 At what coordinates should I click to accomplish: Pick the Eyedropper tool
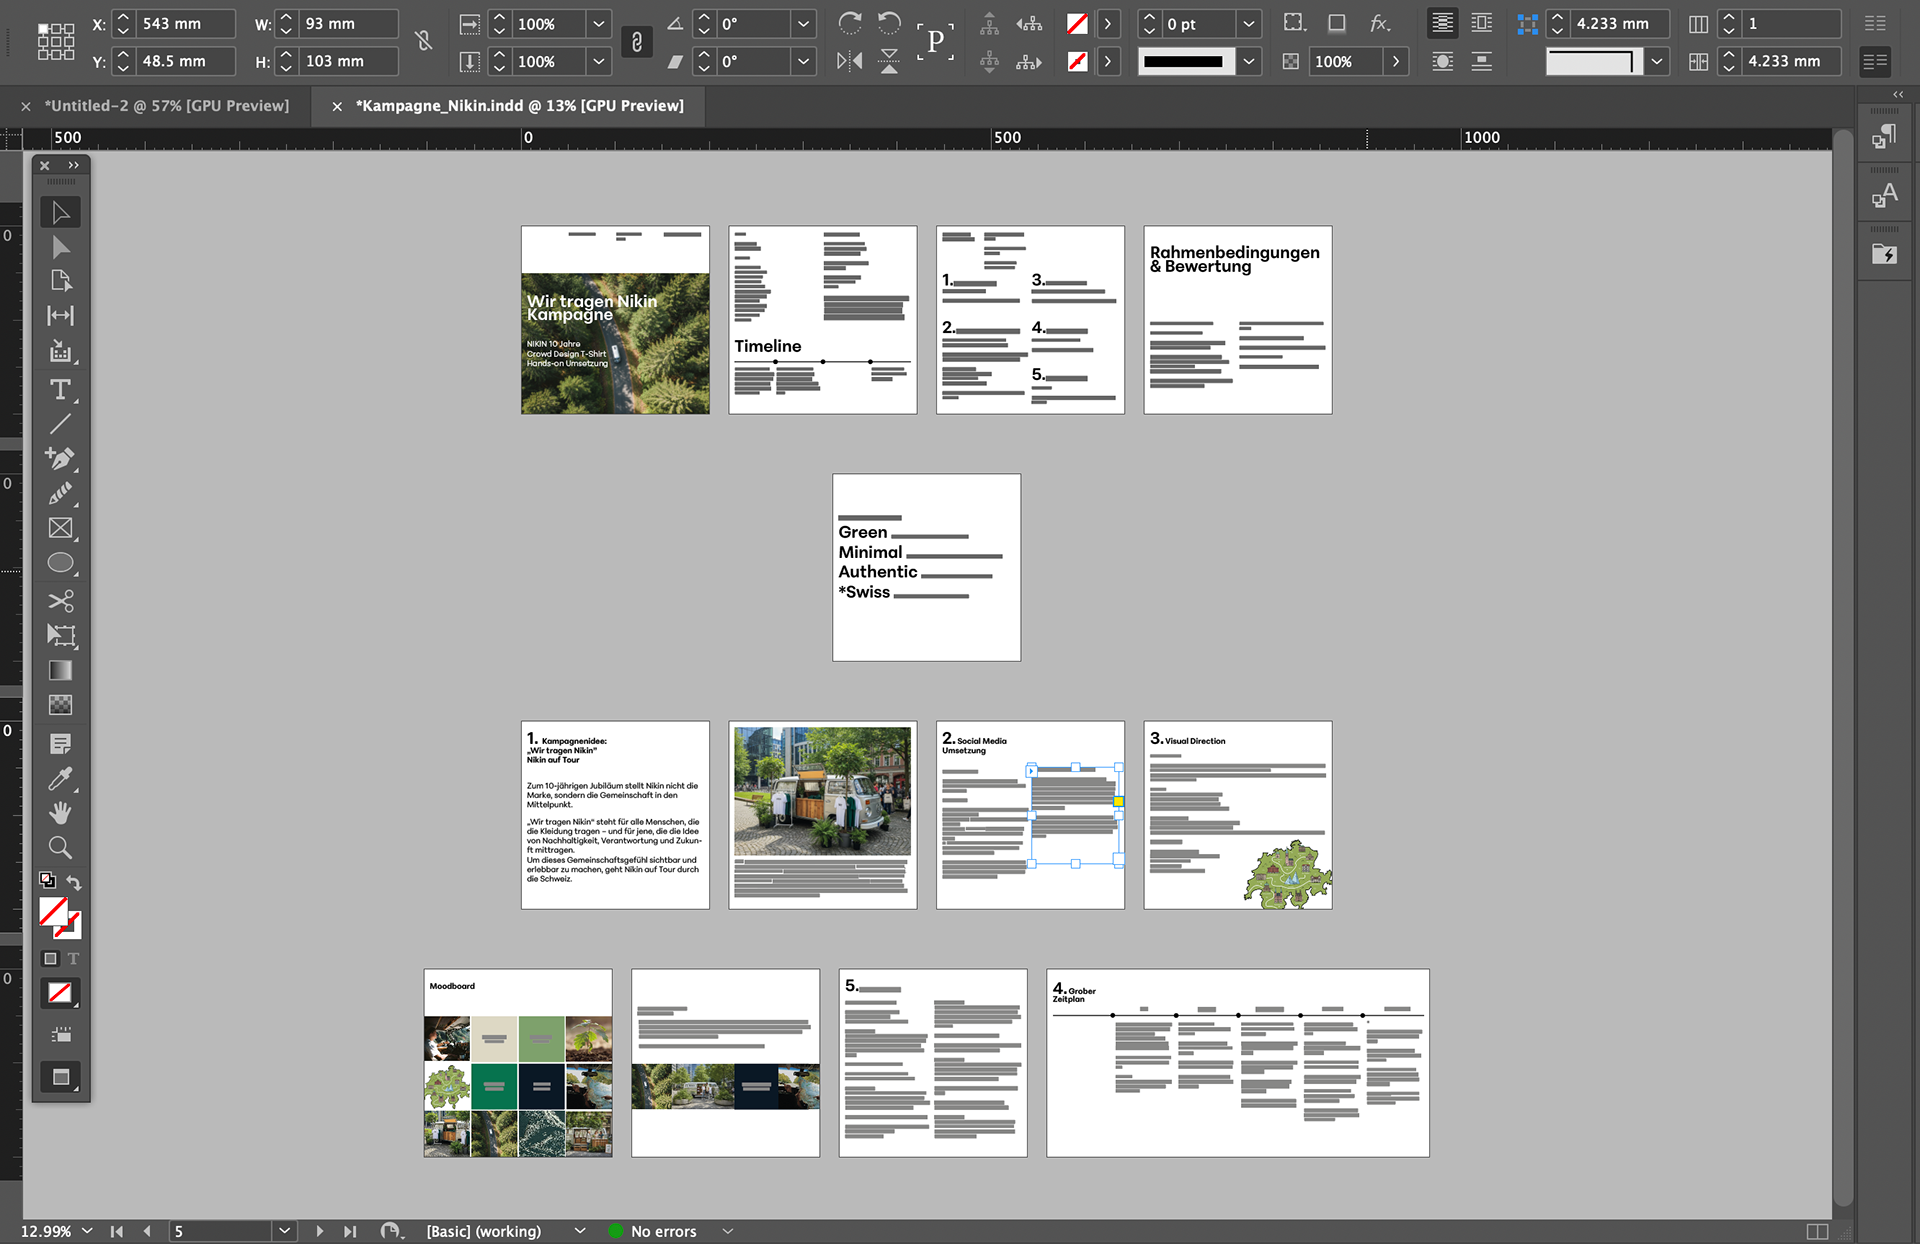click(60, 778)
